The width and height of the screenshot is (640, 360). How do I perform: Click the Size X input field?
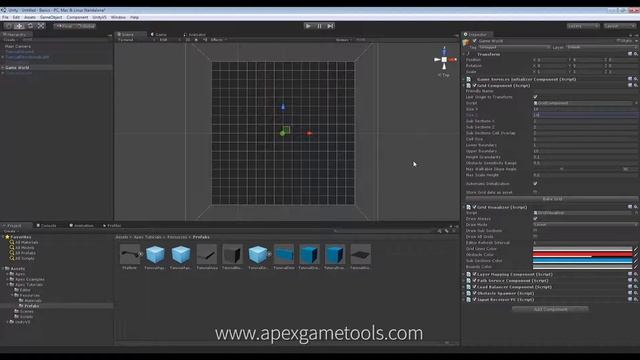(x=585, y=109)
